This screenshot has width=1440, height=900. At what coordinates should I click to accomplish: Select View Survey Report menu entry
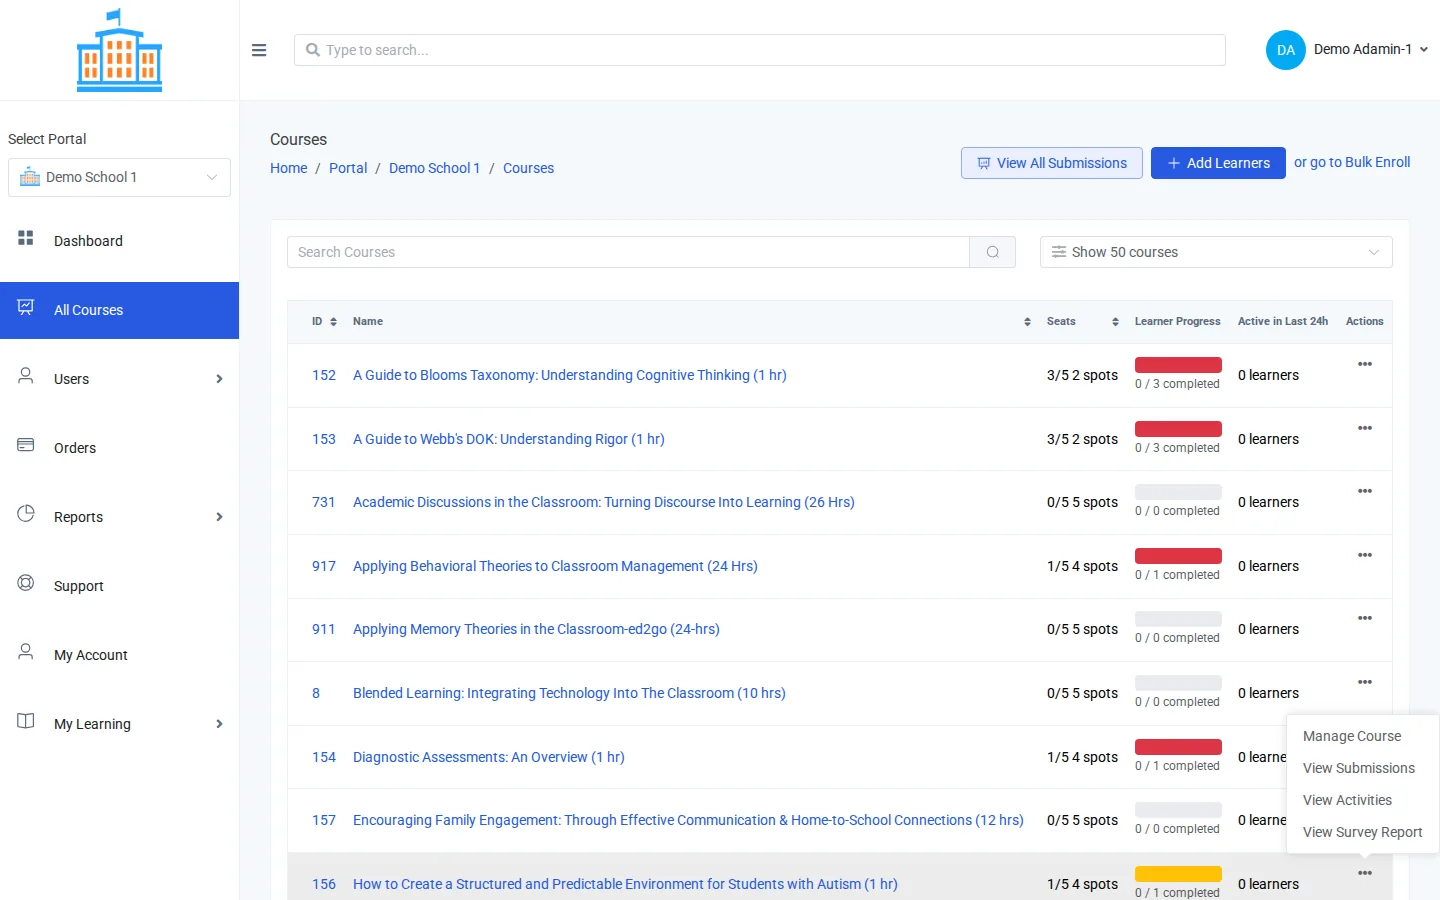click(x=1362, y=832)
